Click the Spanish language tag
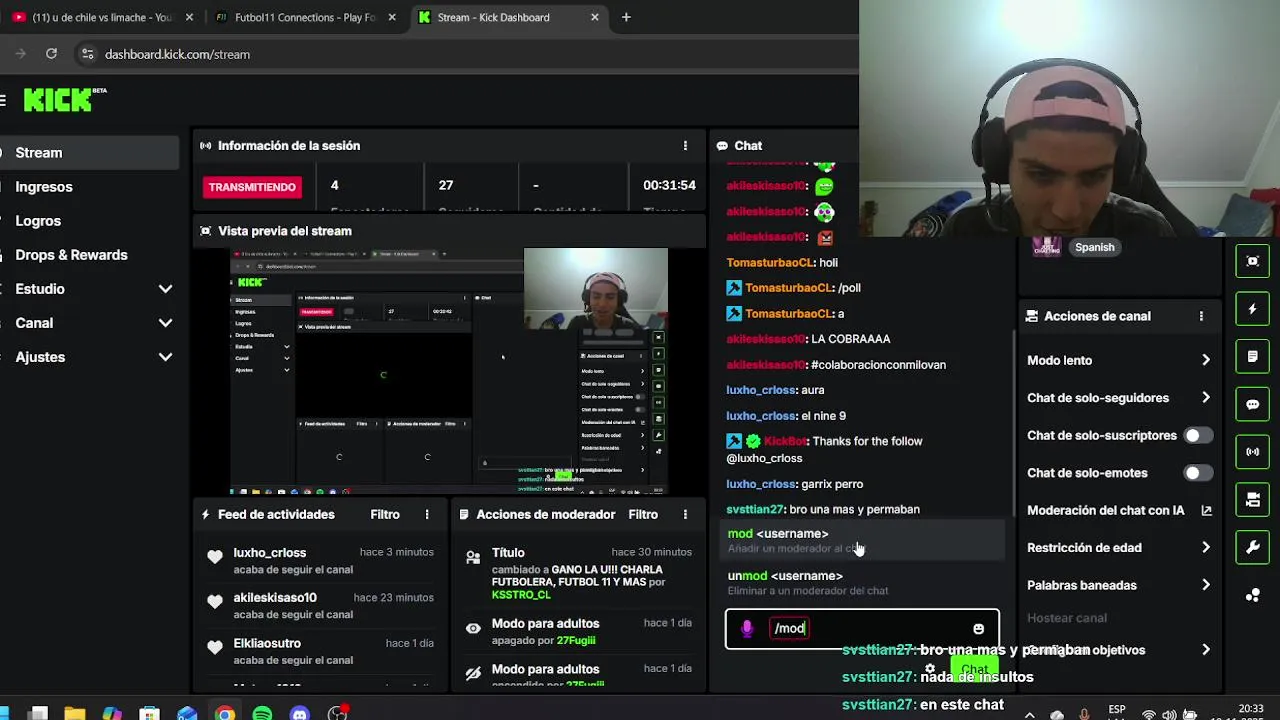The image size is (1280, 720). click(1094, 247)
